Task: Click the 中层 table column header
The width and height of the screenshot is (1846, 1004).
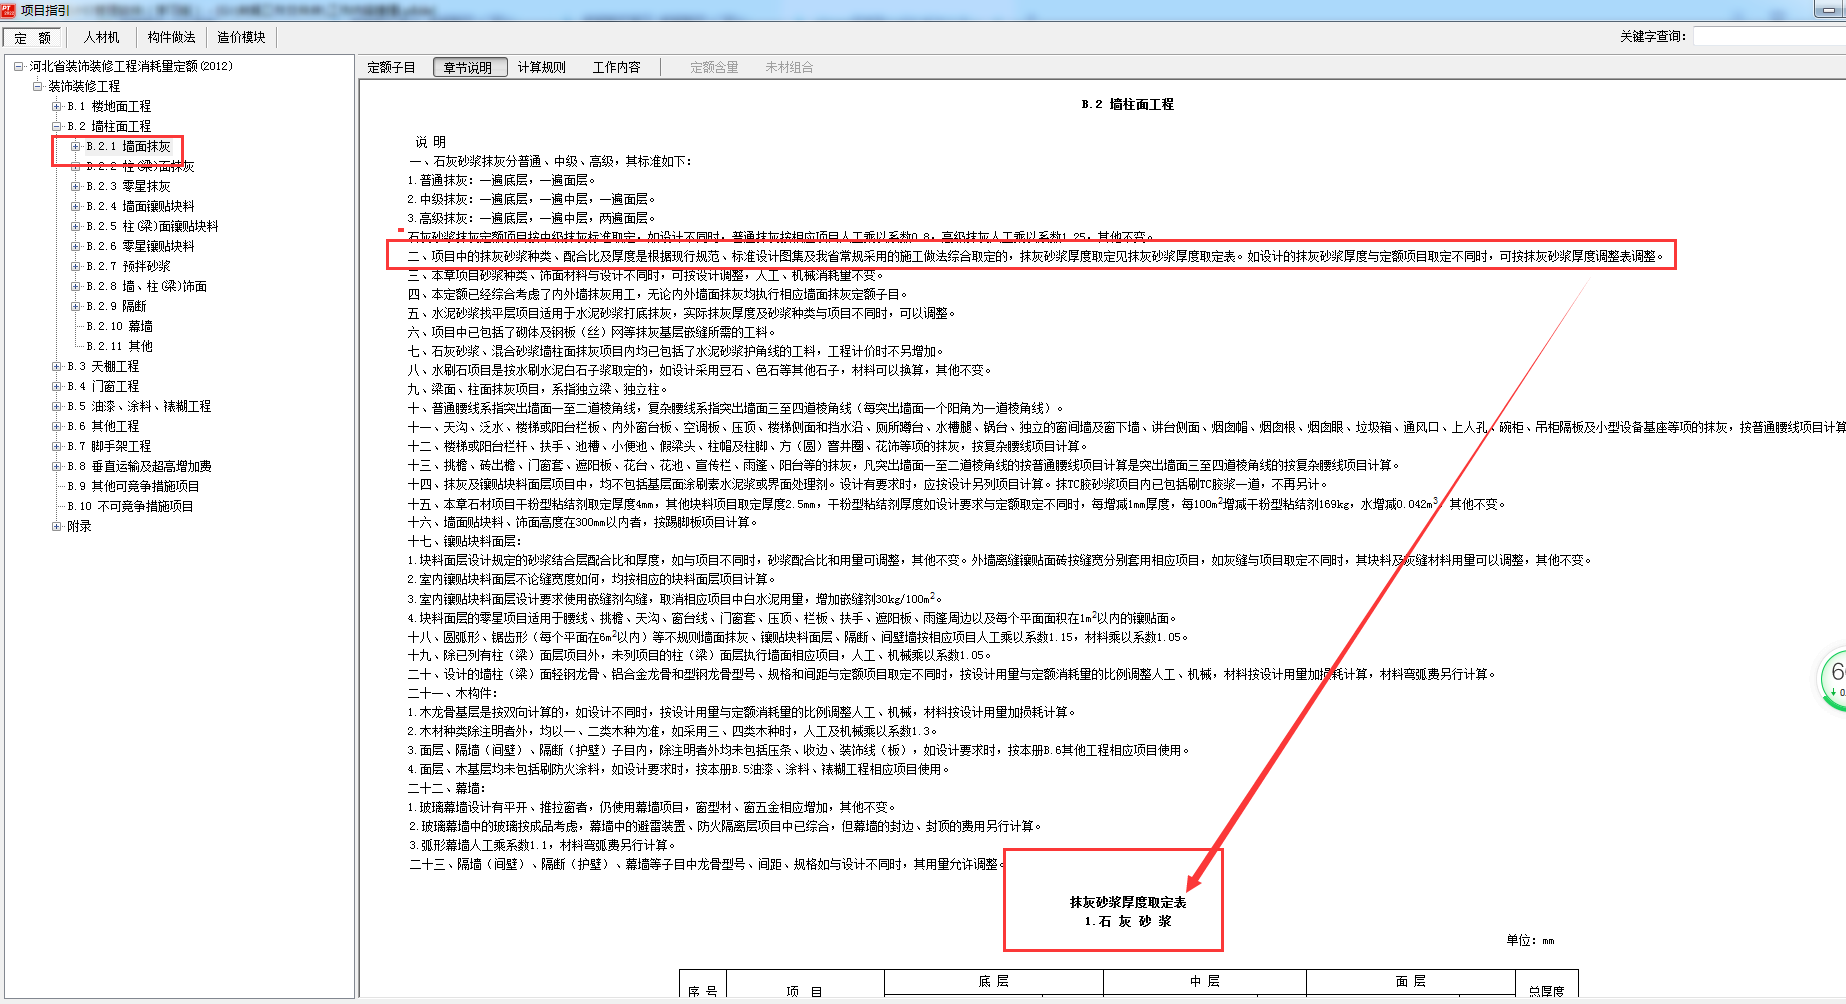Action: pos(1204,982)
